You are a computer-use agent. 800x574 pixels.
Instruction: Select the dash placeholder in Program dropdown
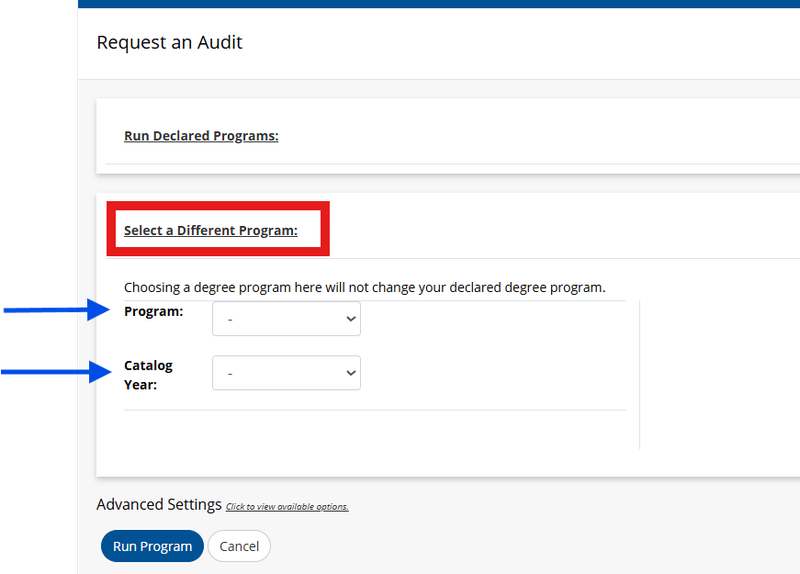(x=230, y=320)
